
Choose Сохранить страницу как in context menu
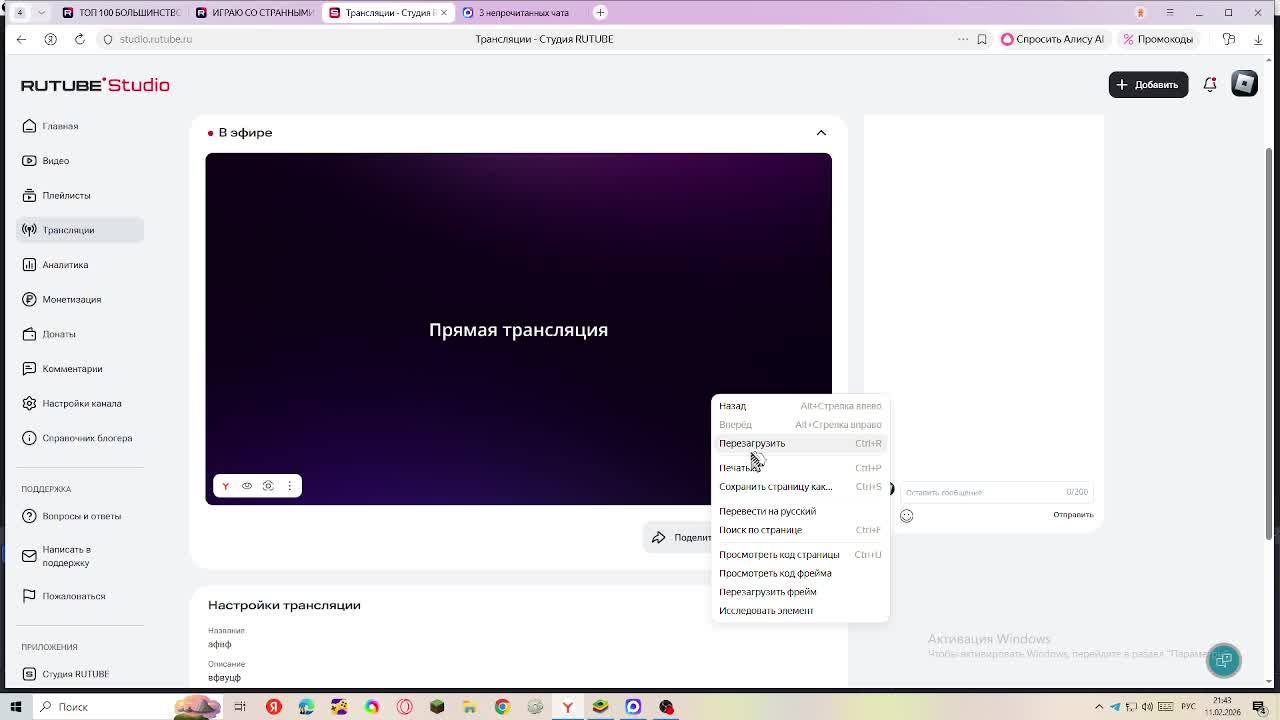click(x=800, y=487)
